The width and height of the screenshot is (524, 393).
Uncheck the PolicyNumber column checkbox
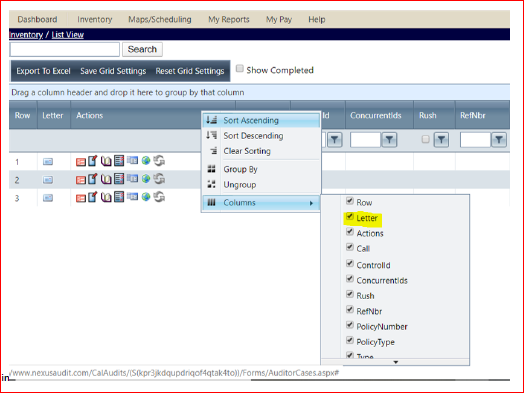coord(350,325)
